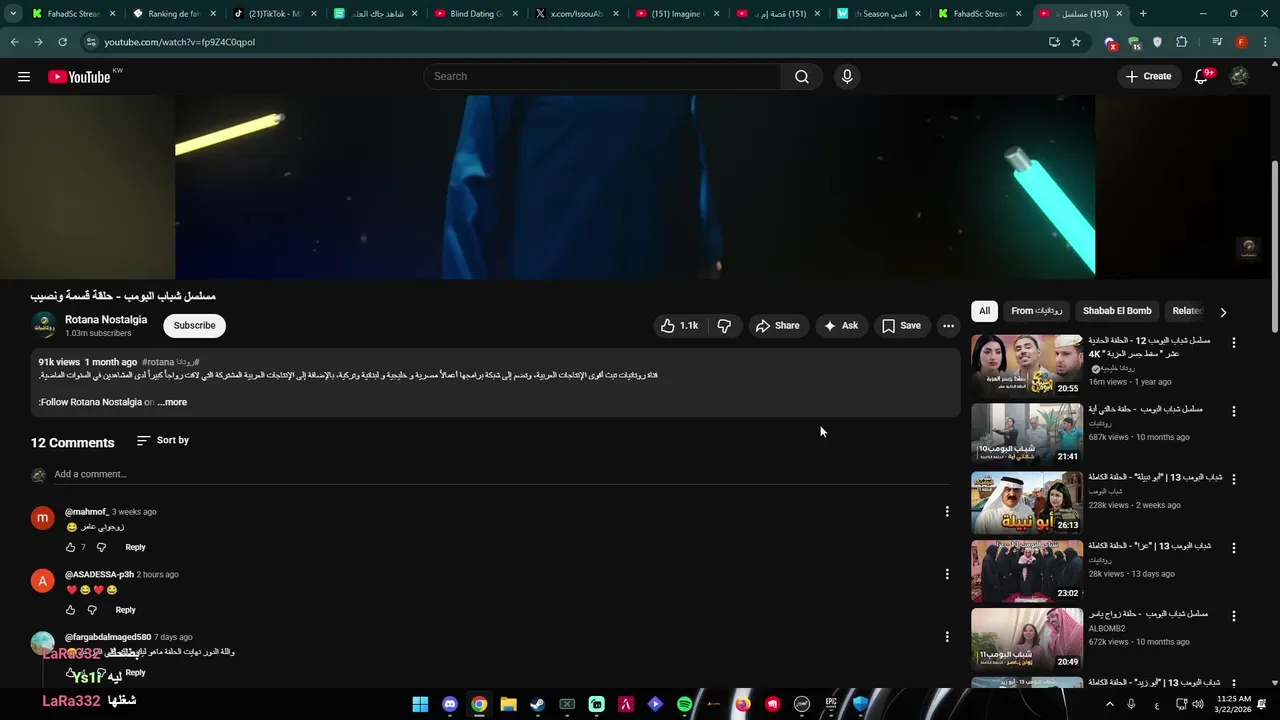Viewport: 1280px width, 720px height.
Task: Click the browser address bar URL
Action: click(x=180, y=42)
